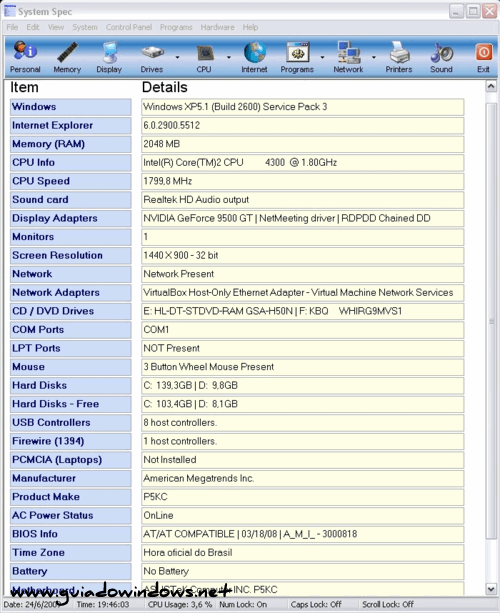Open the Sound toolbar icon

[441, 57]
